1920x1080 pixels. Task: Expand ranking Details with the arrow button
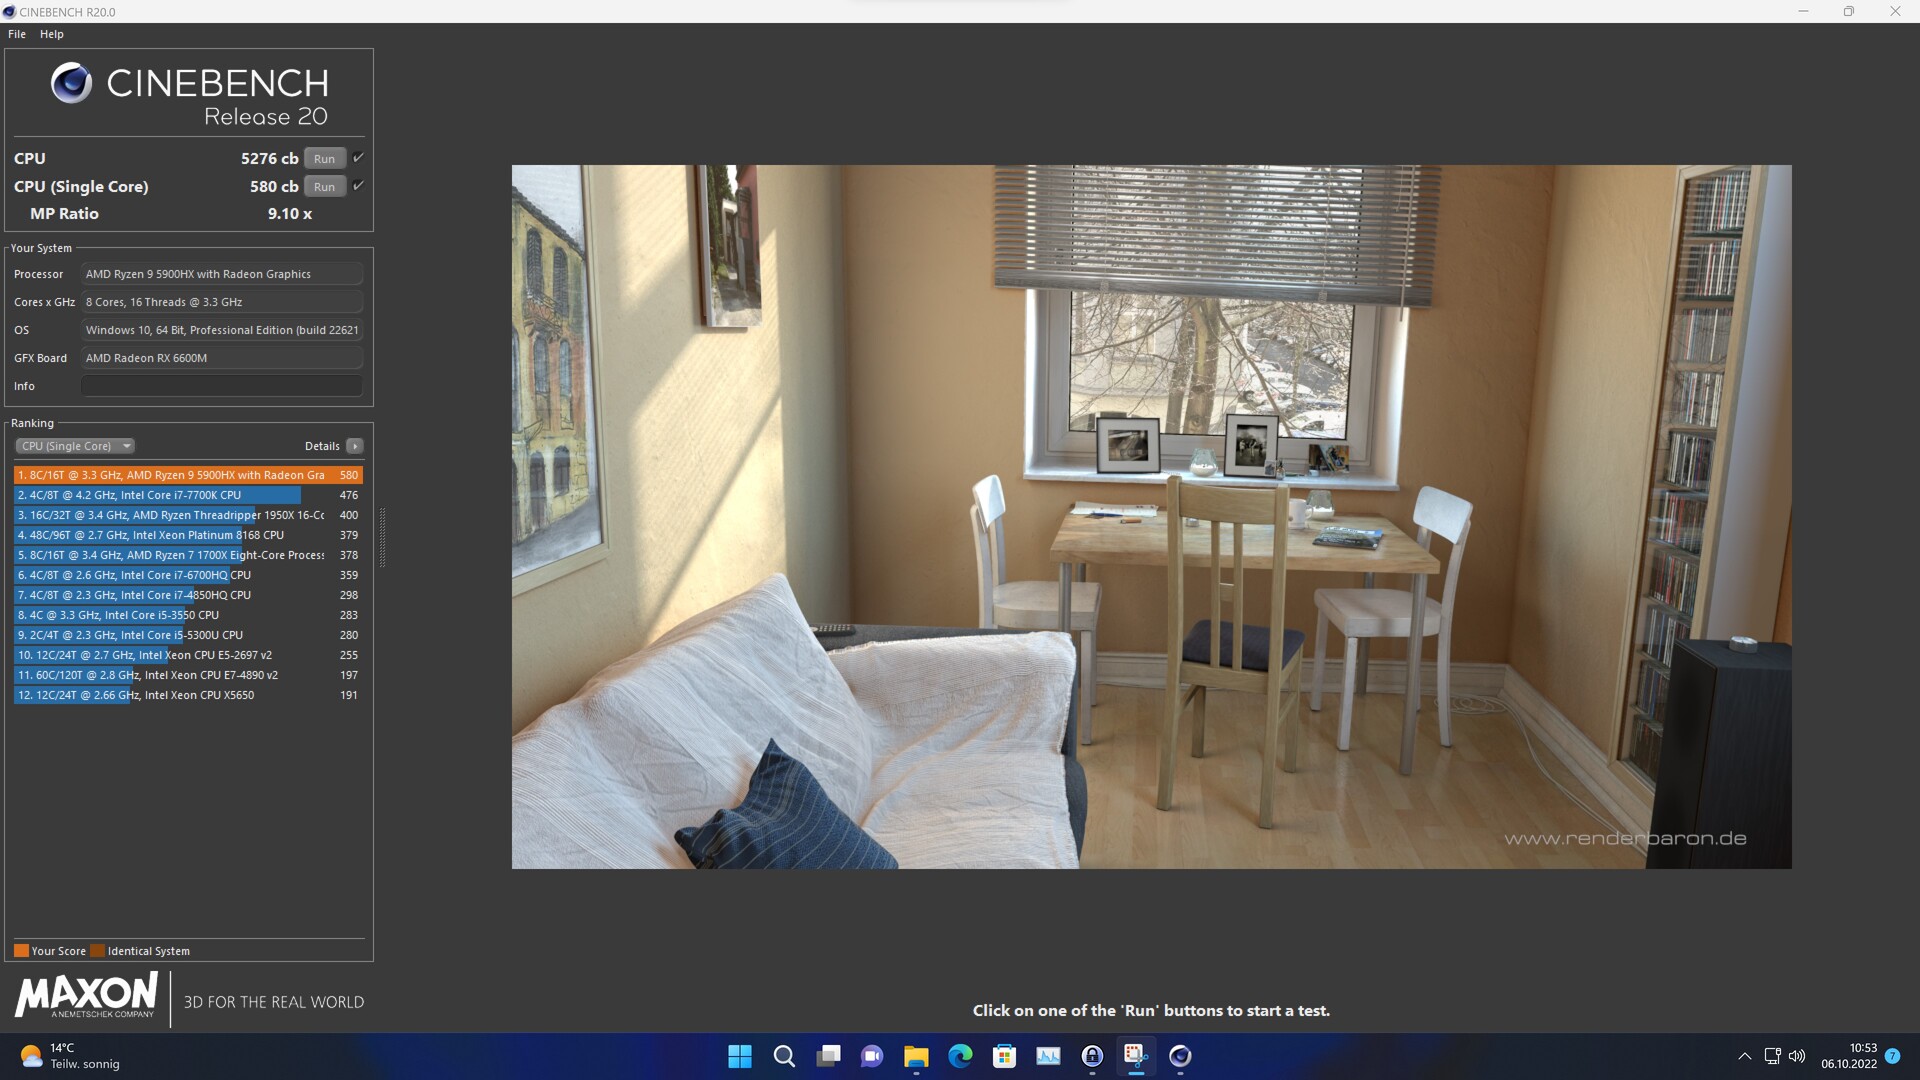[355, 446]
